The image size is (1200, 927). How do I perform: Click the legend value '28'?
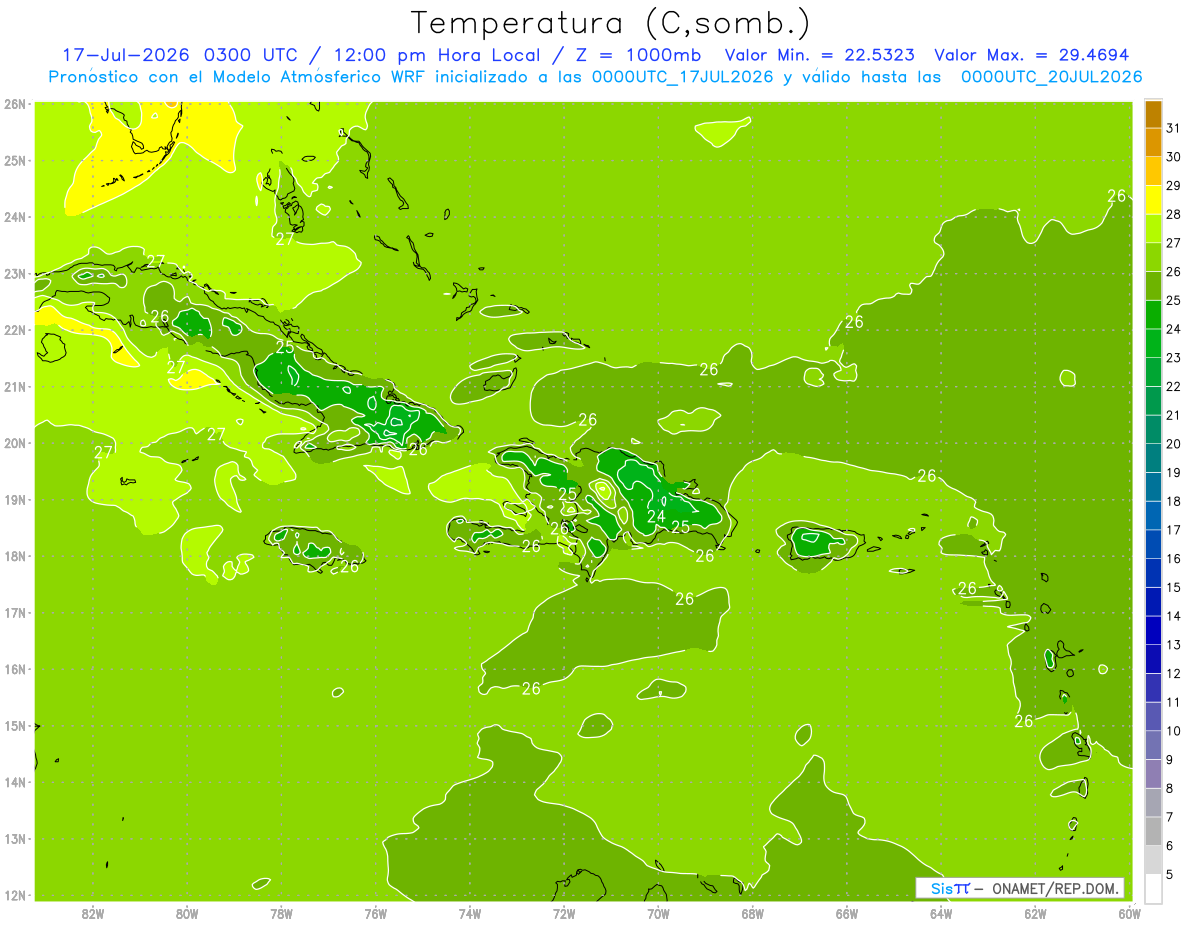click(x=1173, y=214)
